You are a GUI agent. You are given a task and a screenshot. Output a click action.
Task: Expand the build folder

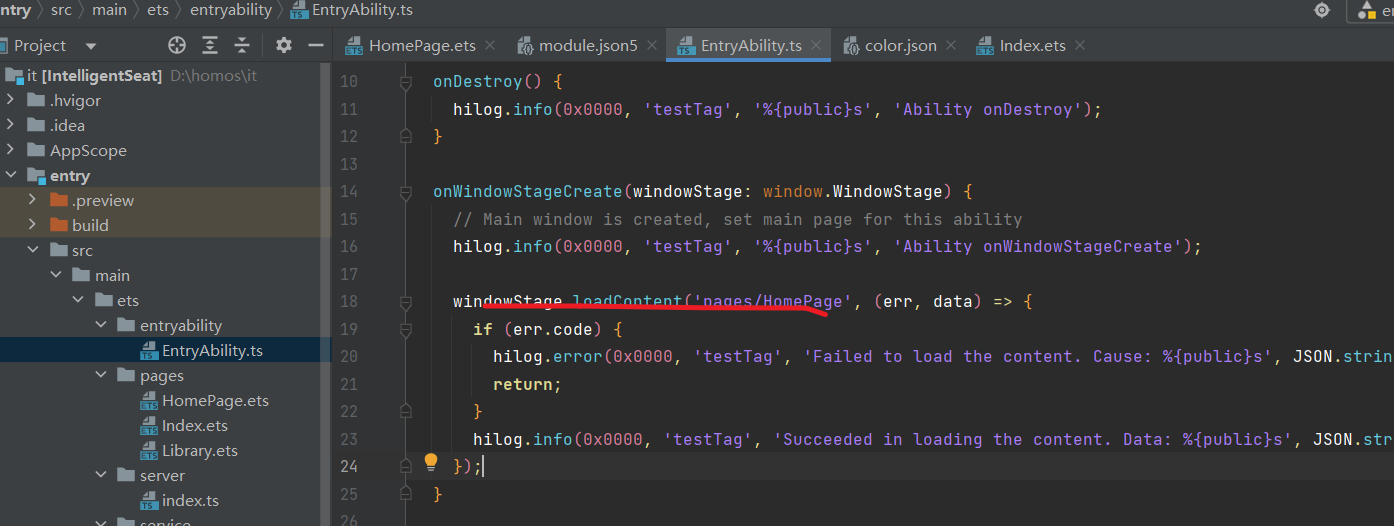(32, 225)
